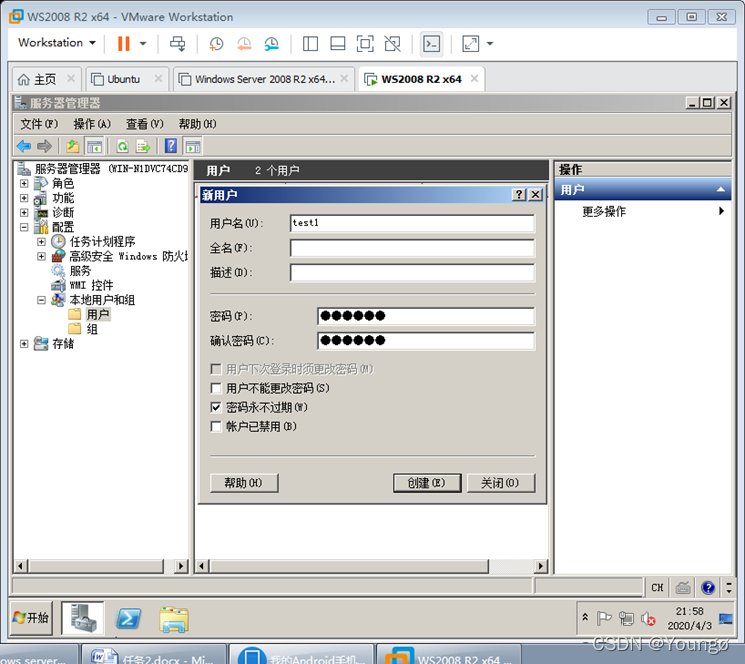Pause the virtual machine
745x664 pixels.
pyautogui.click(x=124, y=44)
